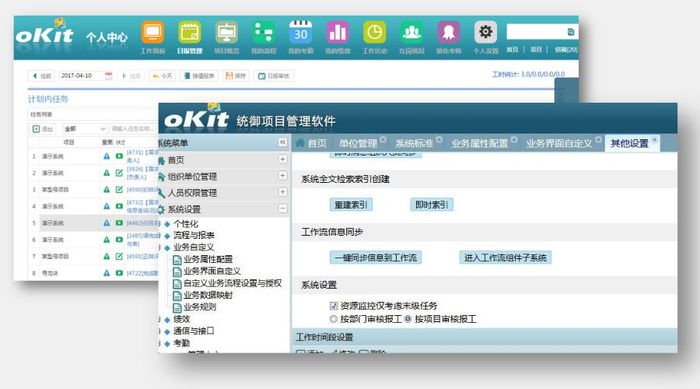Viewport: 700px width, 389px height.
Task: Select the 按部门审核报工 radio button
Action: 333,319
